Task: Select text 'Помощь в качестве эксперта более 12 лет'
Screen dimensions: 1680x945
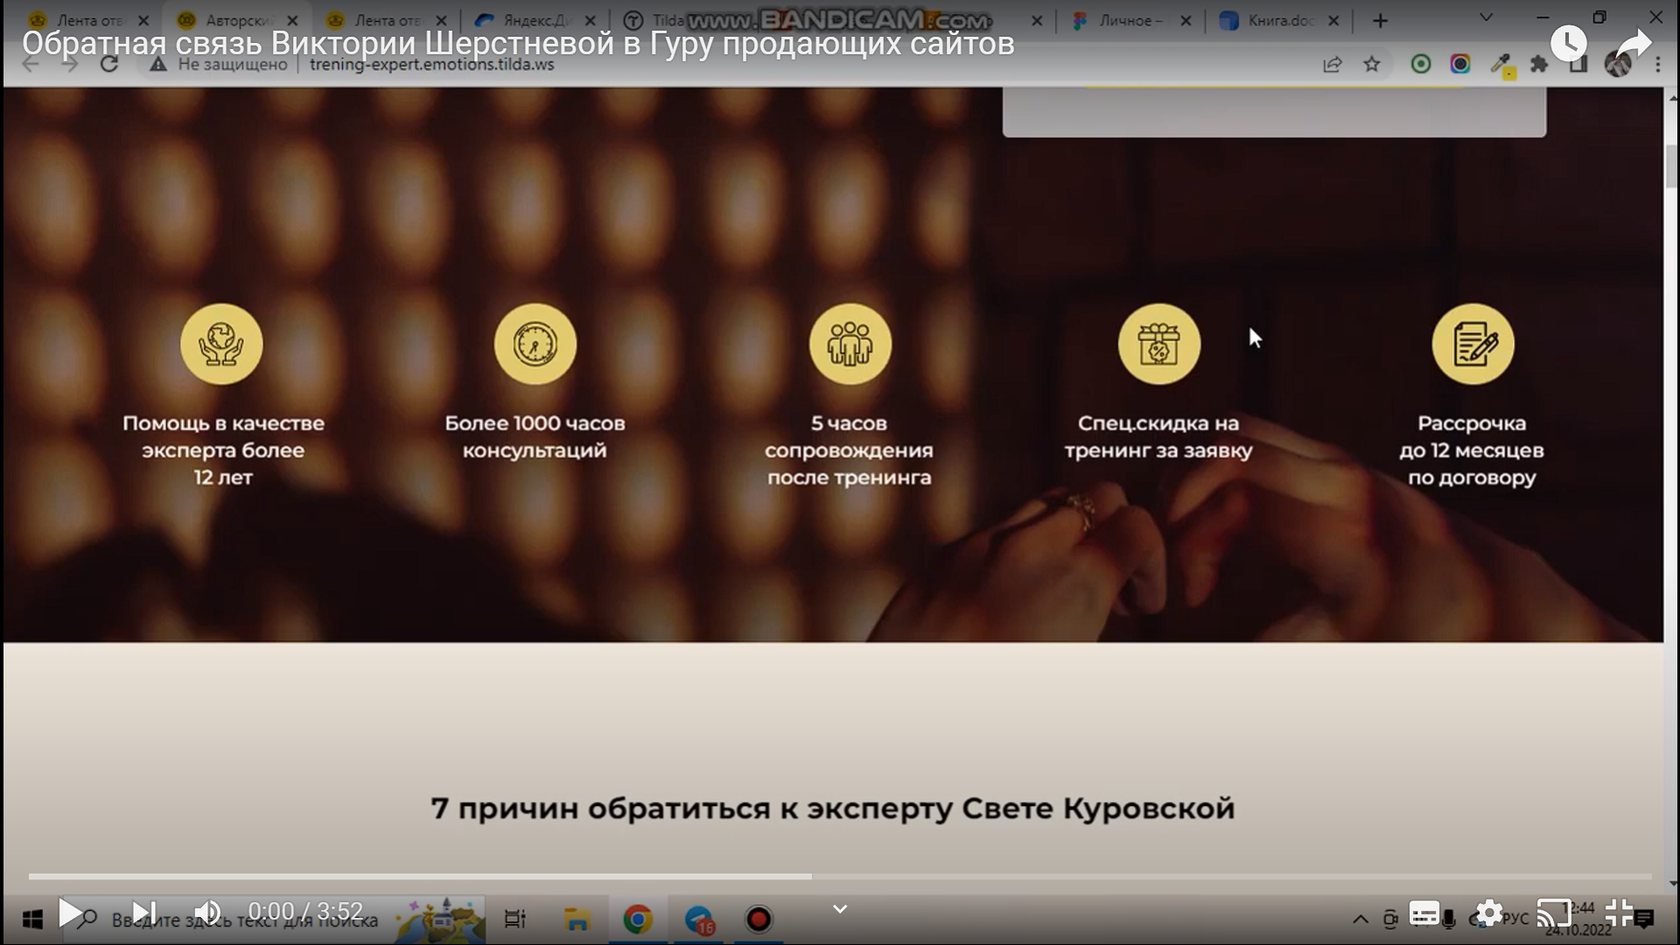Action: pyautogui.click(x=223, y=450)
